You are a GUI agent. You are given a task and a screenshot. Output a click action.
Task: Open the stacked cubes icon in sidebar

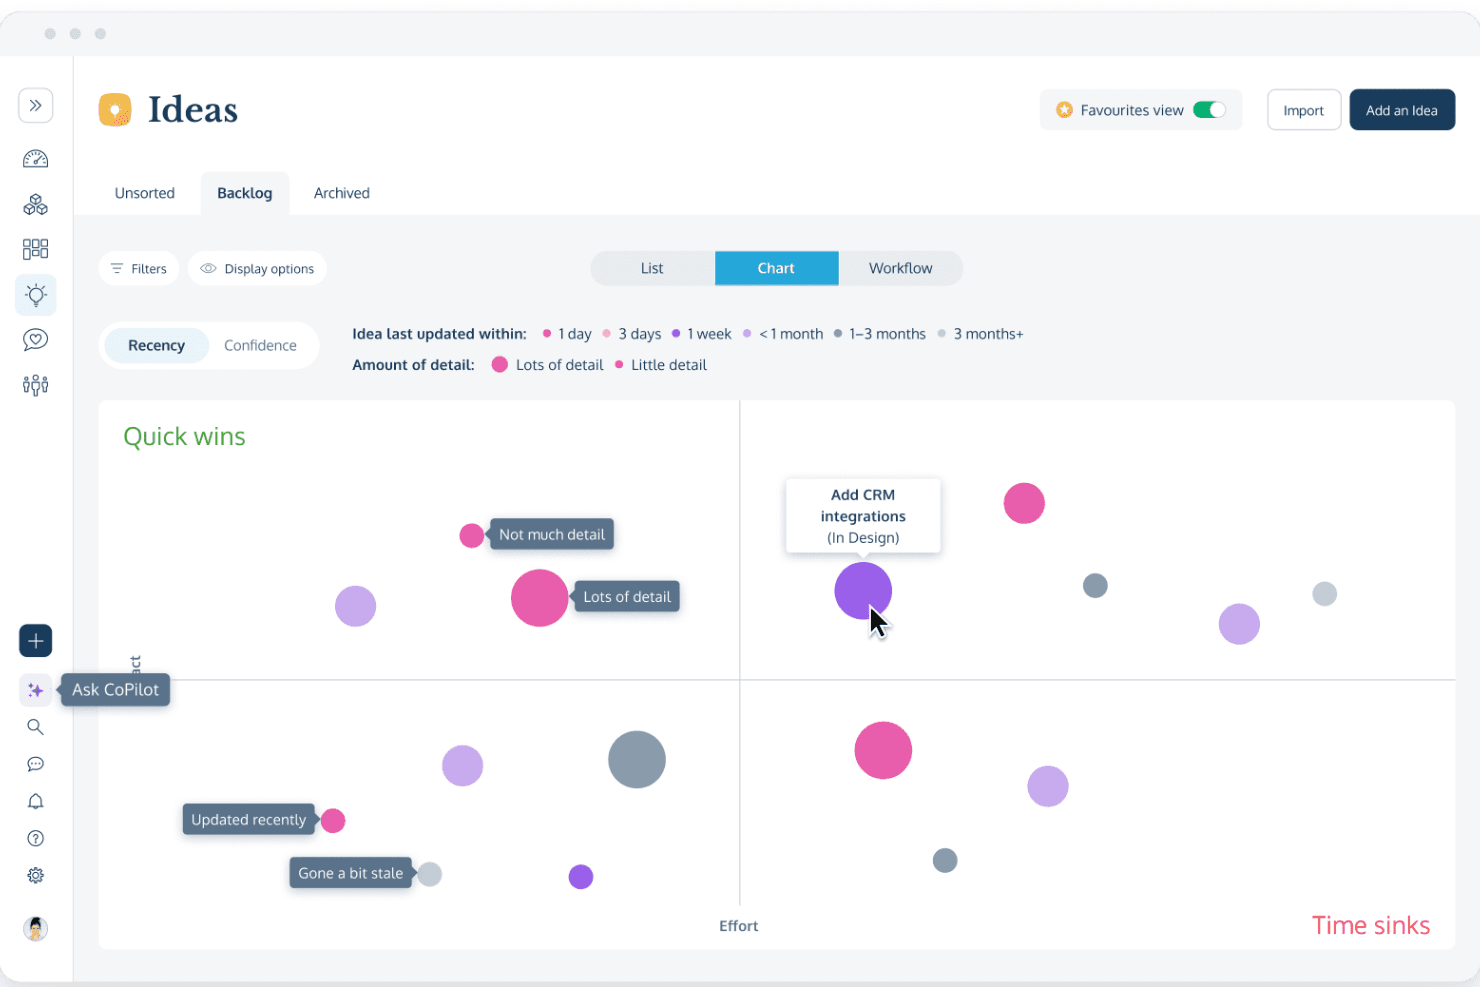(x=35, y=204)
